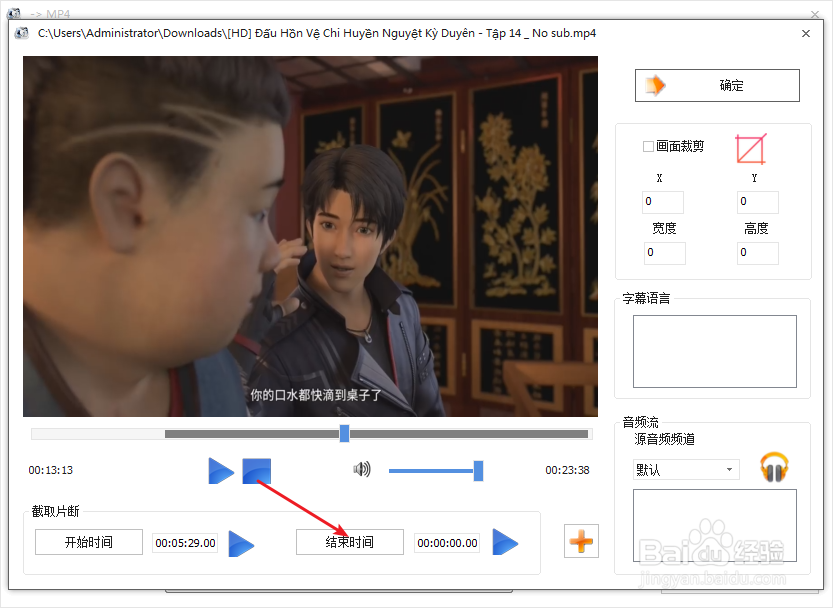833x608 pixels.
Task: Confirm with the 确定 button
Action: pyautogui.click(x=717, y=85)
